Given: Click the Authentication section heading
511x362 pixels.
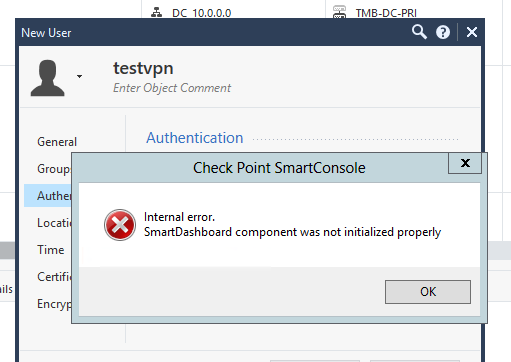Looking at the screenshot, I should (x=195, y=138).
